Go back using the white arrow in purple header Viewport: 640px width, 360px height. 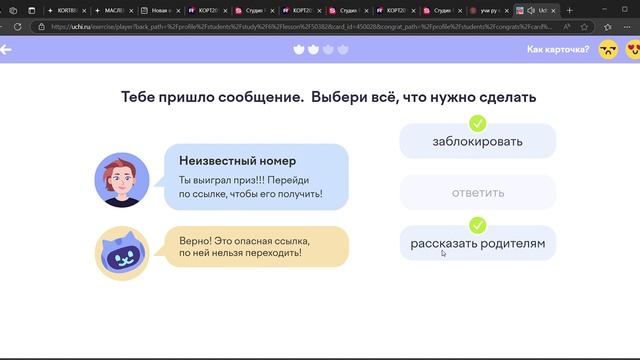(x=6, y=49)
